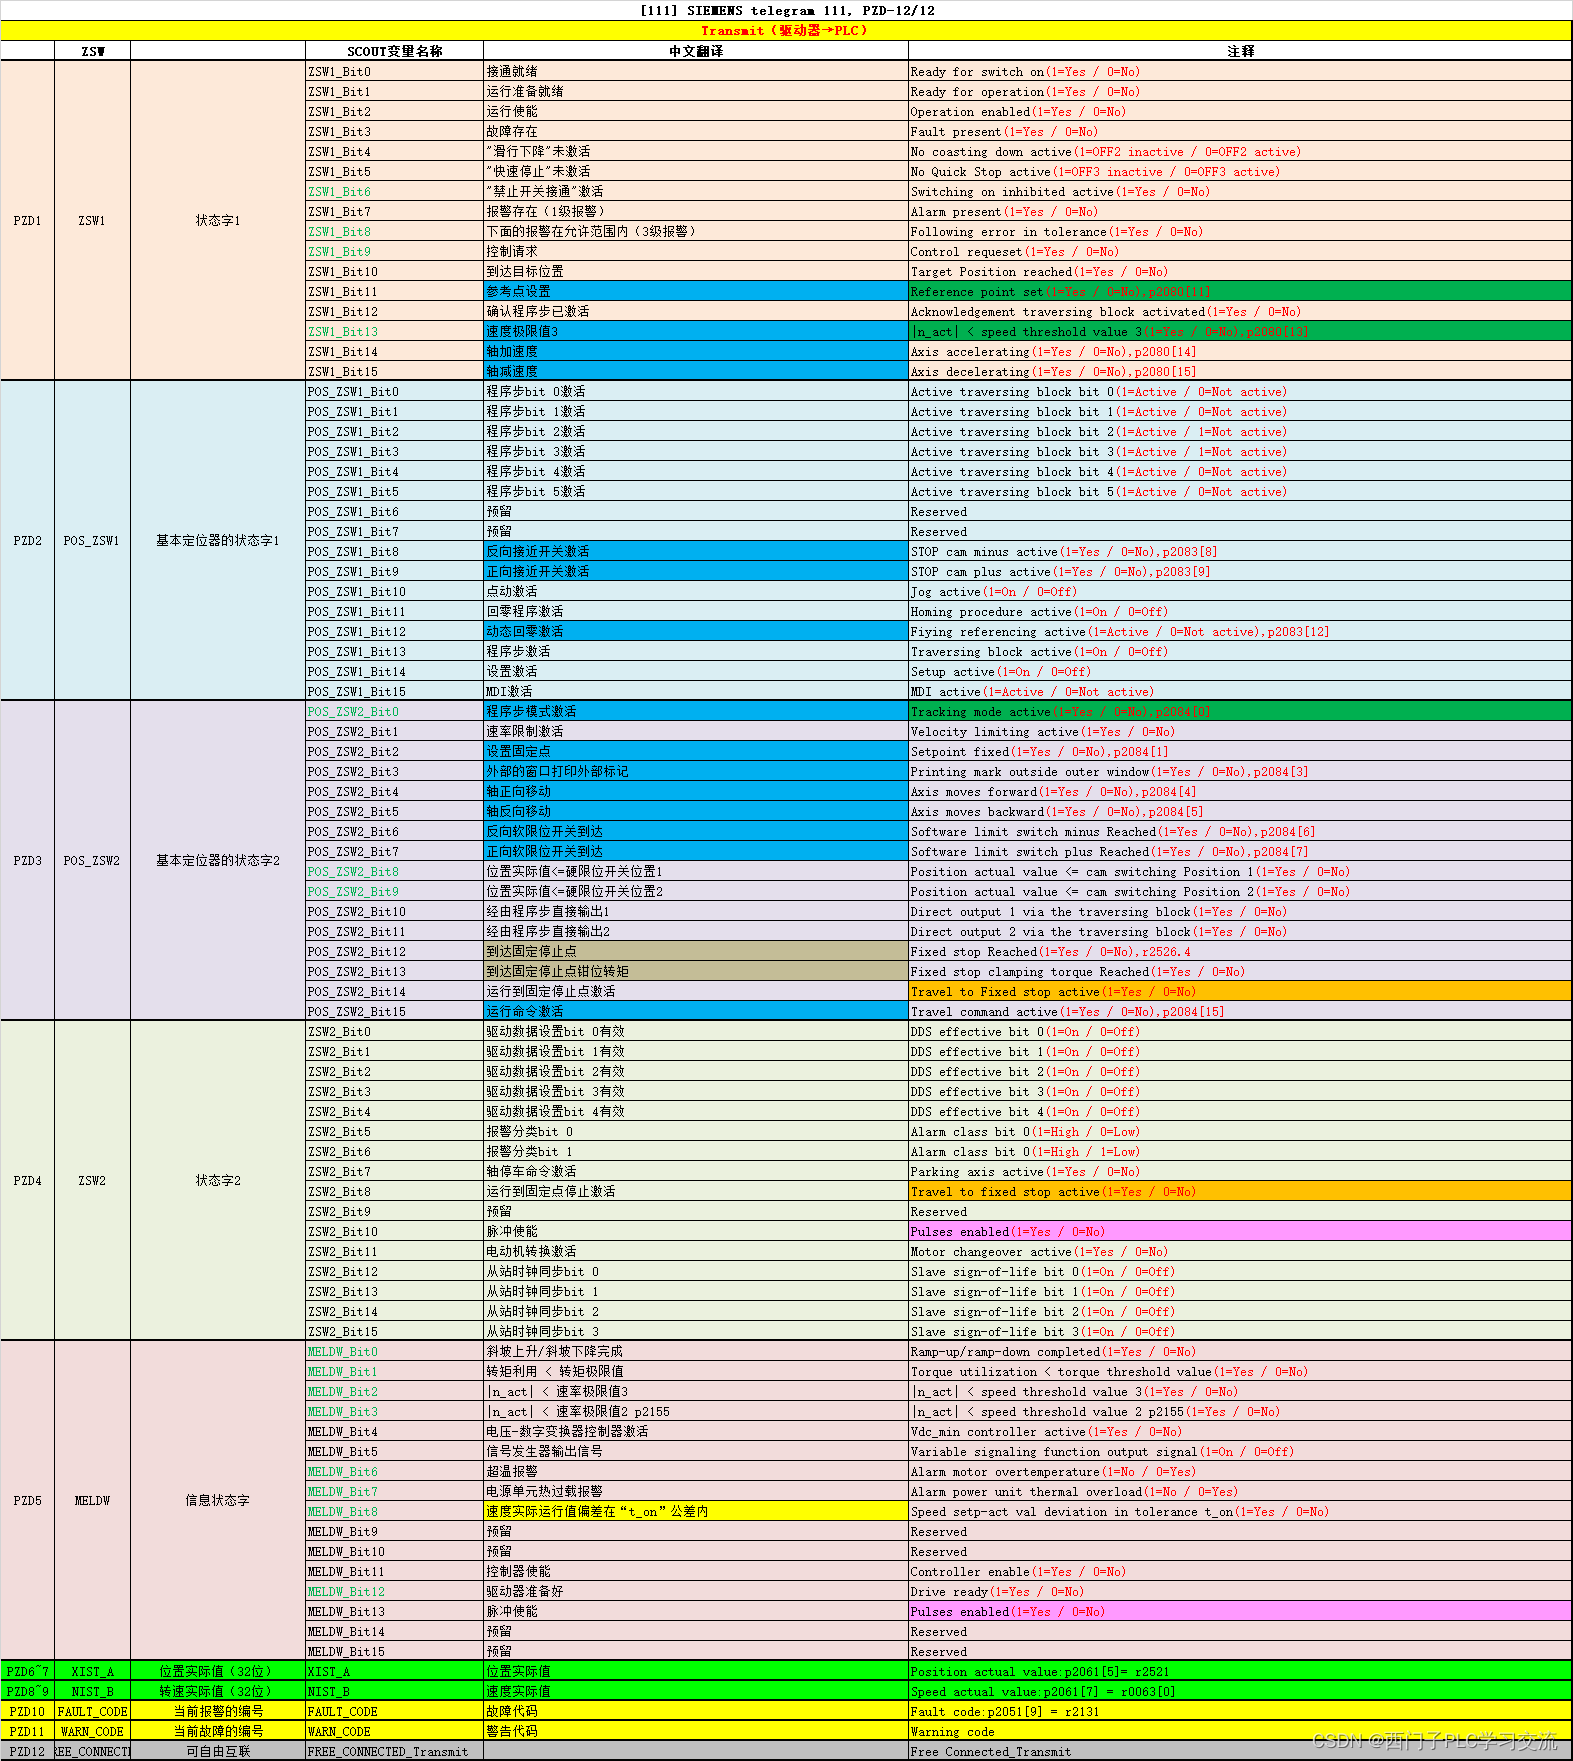The image size is (1573, 1761).
Task: Select the 'Parking axis active' comment cell
Action: point(1239,1171)
